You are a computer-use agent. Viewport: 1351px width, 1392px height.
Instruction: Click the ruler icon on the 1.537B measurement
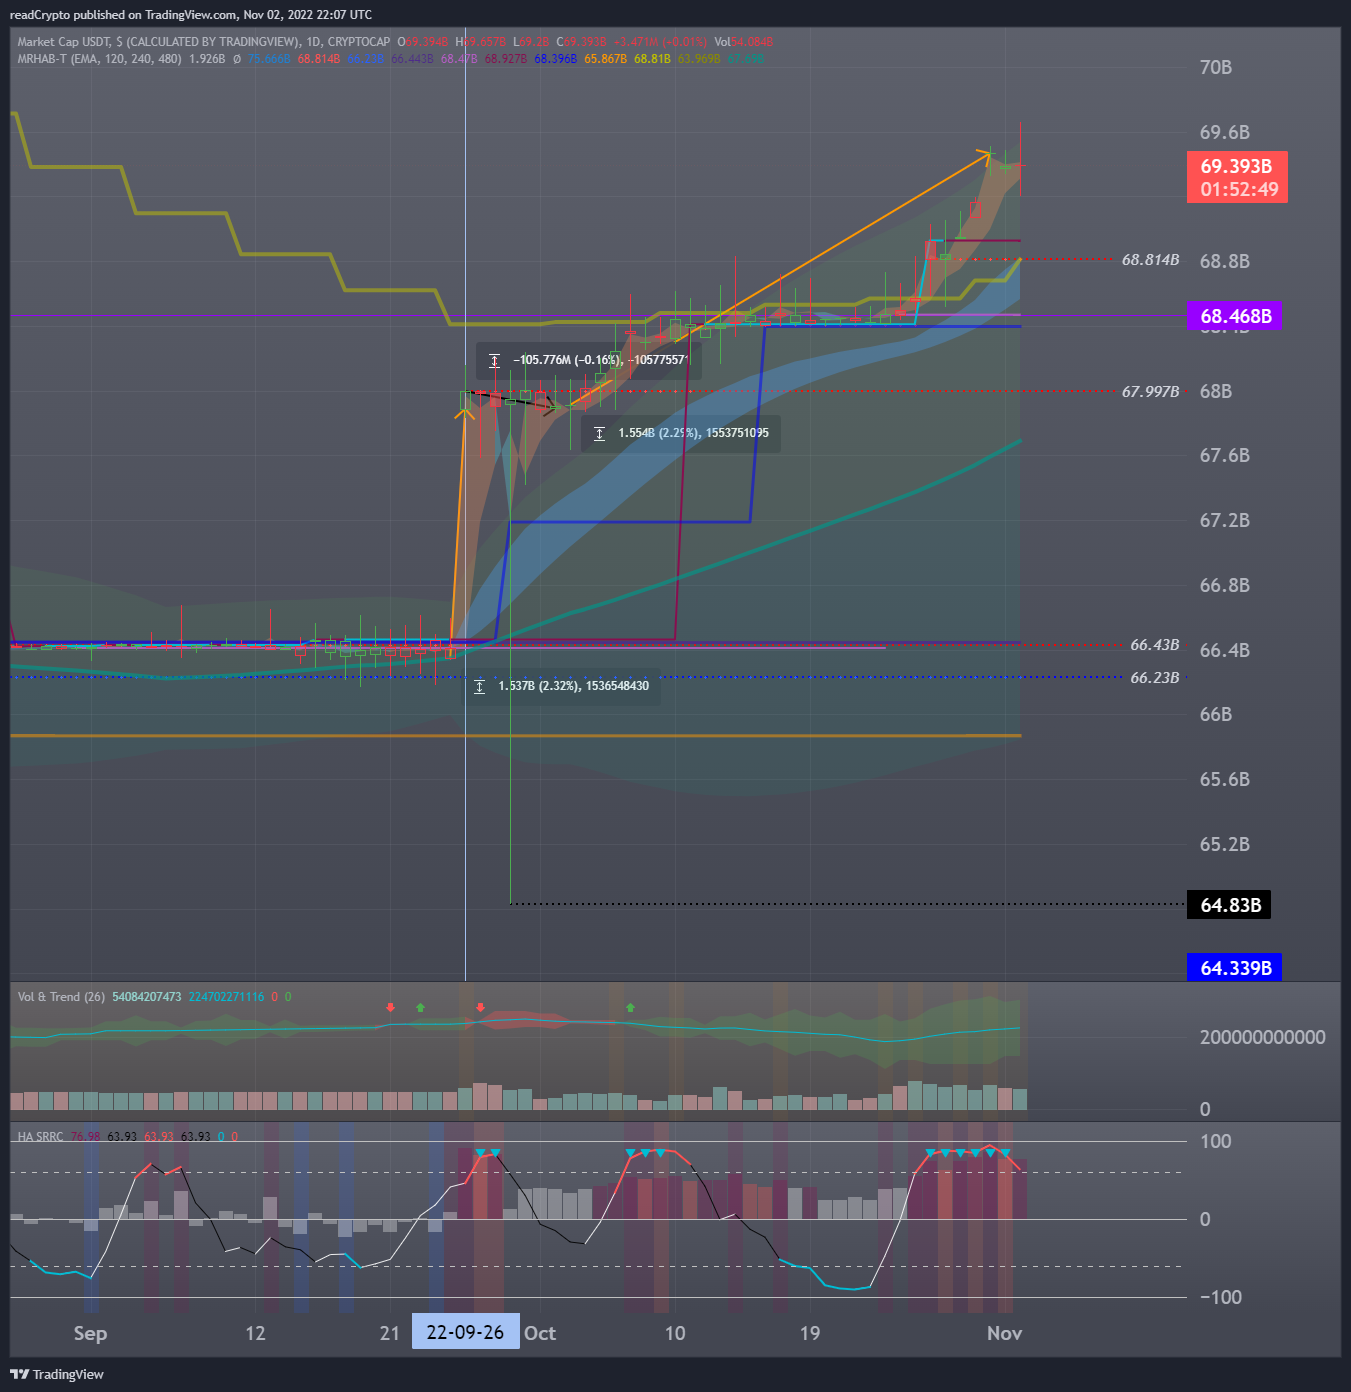tap(479, 686)
